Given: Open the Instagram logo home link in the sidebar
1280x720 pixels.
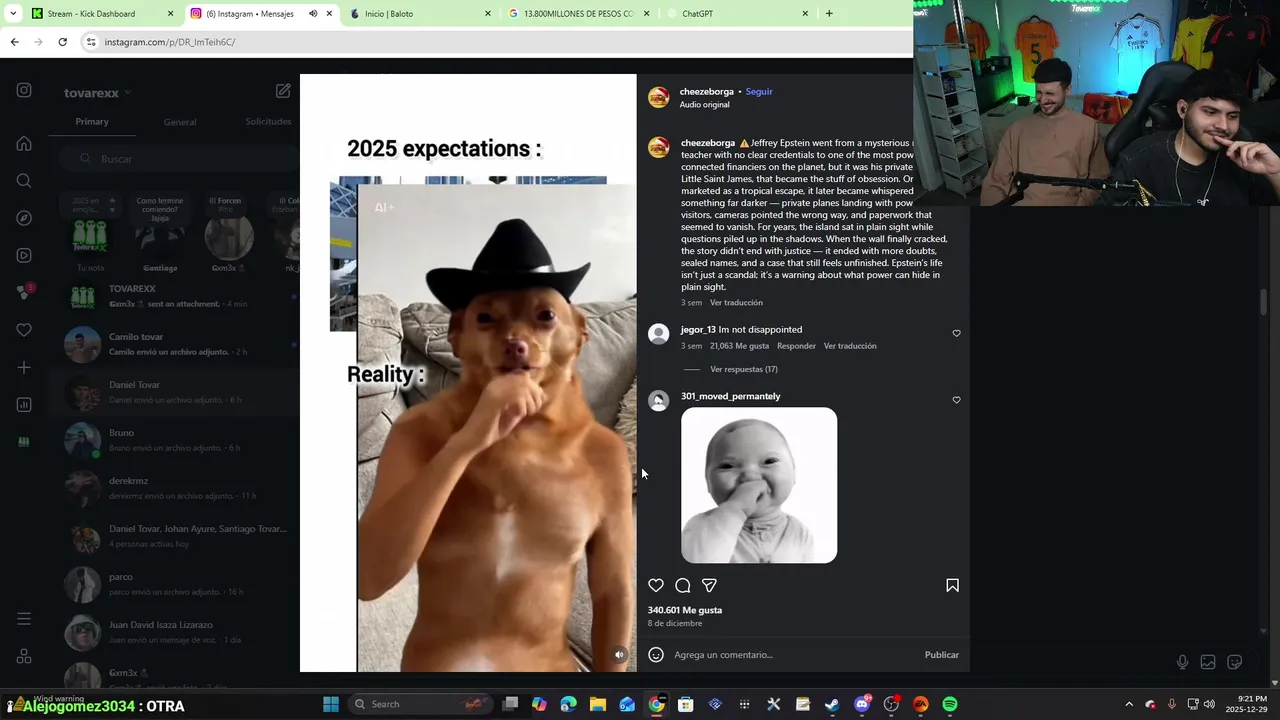Looking at the screenshot, I should tap(24, 90).
